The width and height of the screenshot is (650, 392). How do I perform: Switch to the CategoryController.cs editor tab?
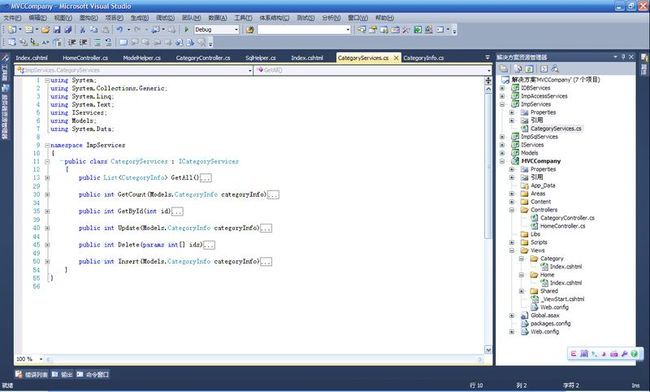tap(203, 58)
